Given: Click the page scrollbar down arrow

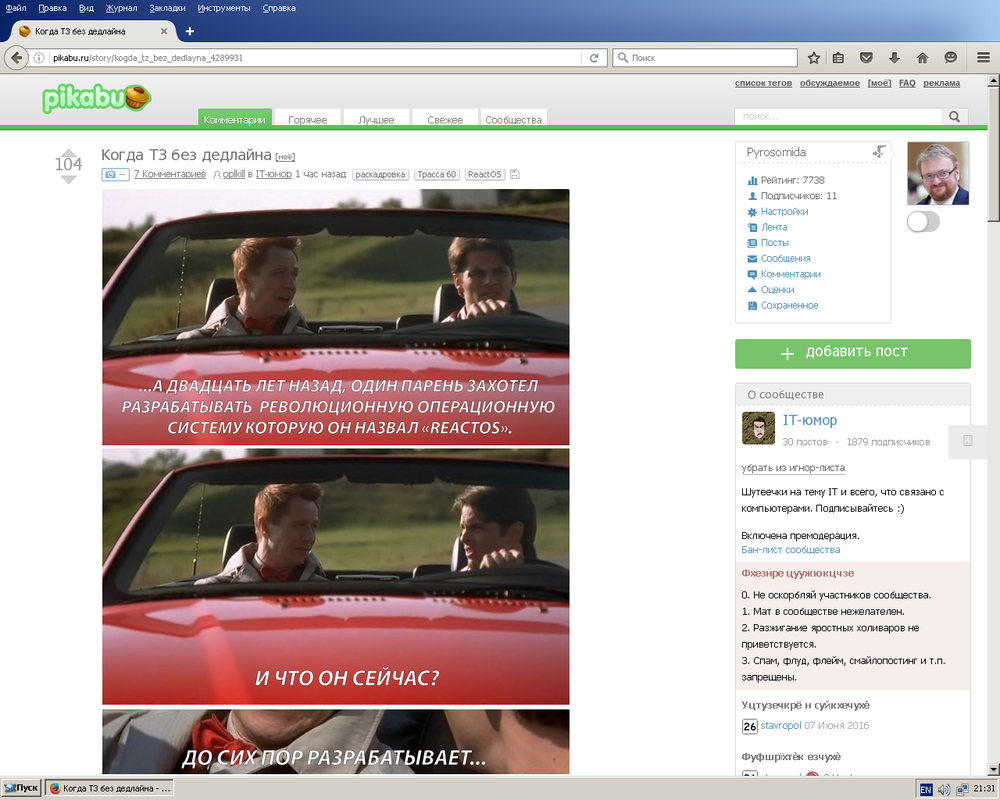Looking at the screenshot, I should coord(993,768).
